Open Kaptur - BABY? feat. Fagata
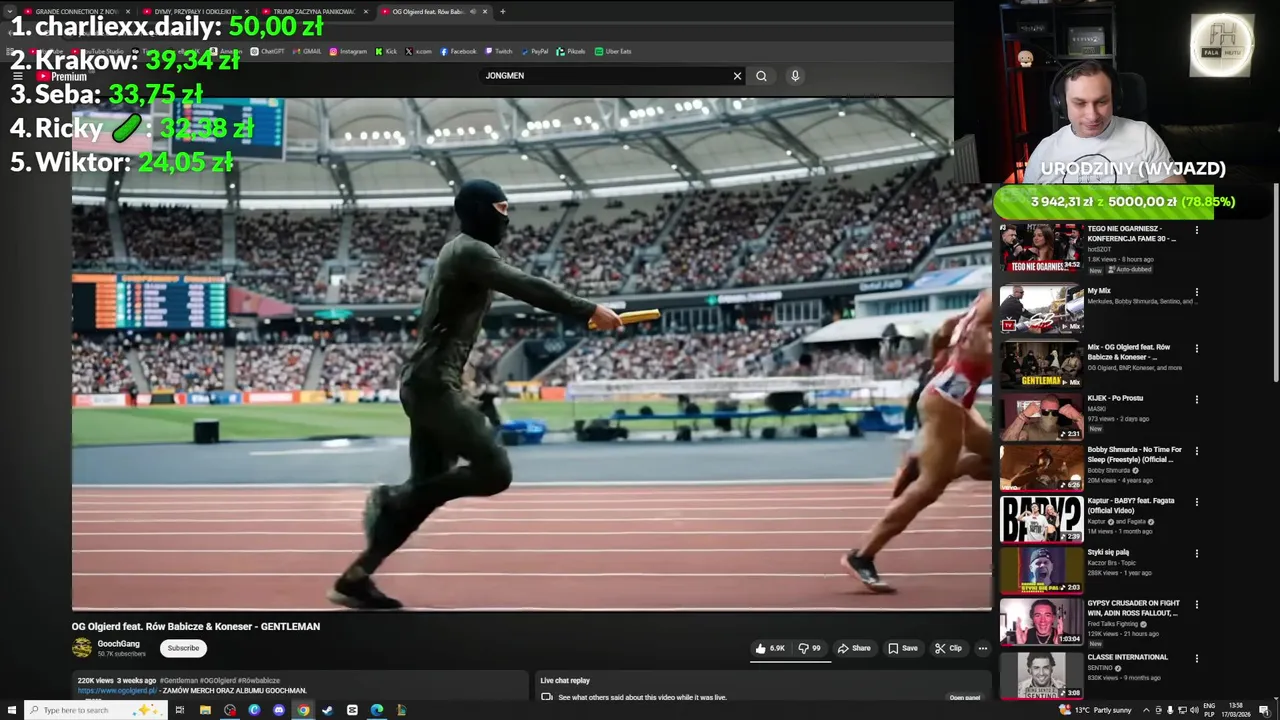 click(1041, 519)
